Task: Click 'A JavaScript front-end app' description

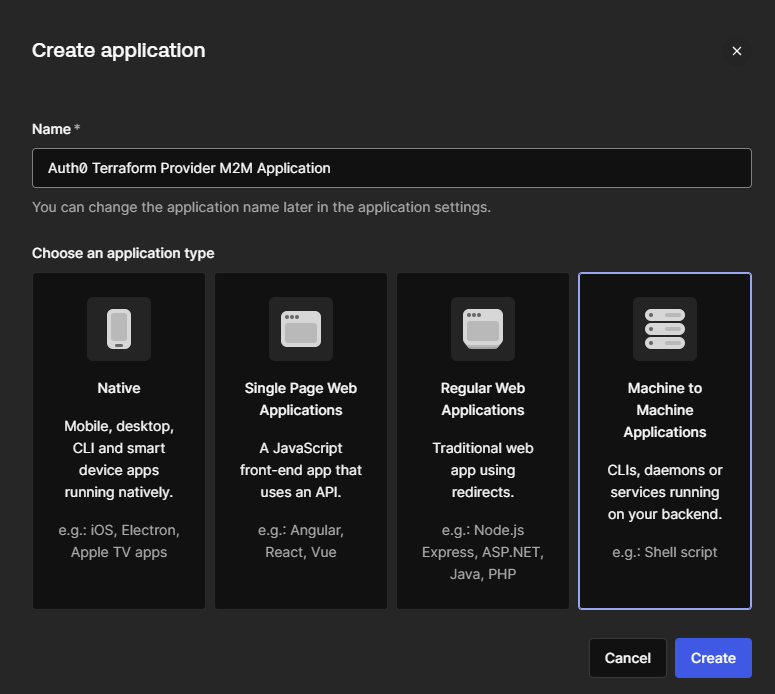Action: (301, 470)
